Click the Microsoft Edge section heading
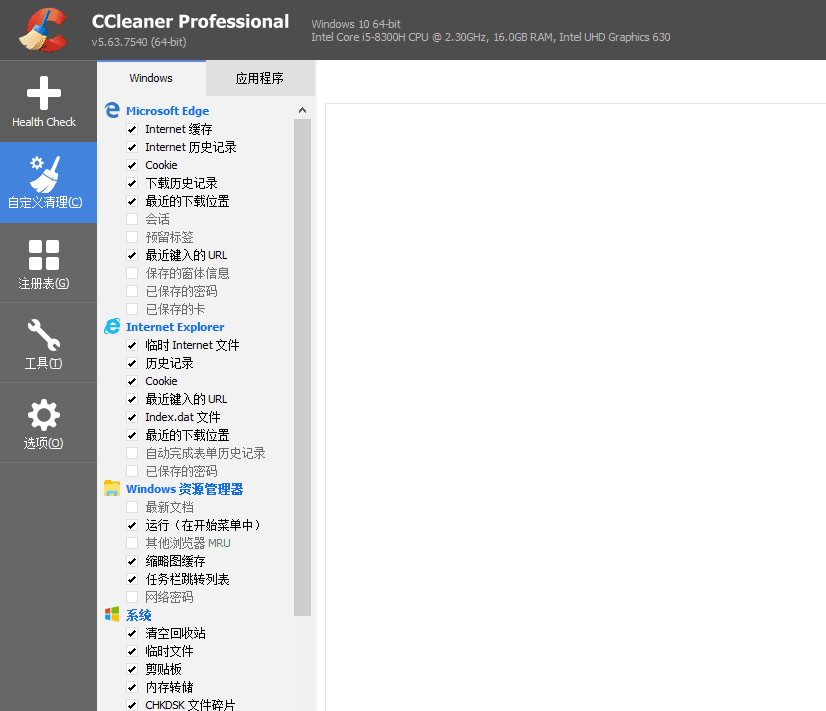Viewport: 826px width, 711px height. coord(168,111)
